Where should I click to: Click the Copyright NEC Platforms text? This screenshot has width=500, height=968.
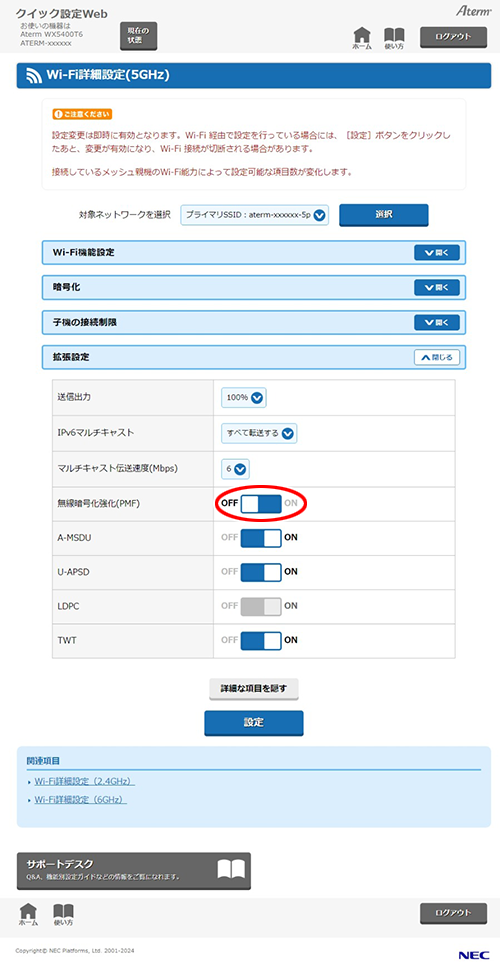coord(75,950)
